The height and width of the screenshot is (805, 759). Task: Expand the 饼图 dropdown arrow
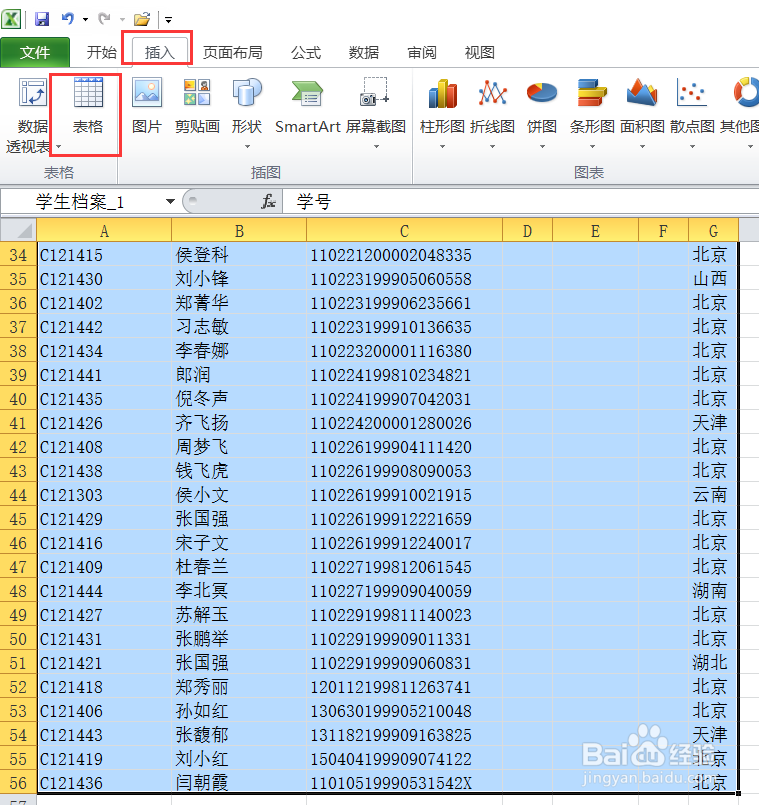point(542,147)
